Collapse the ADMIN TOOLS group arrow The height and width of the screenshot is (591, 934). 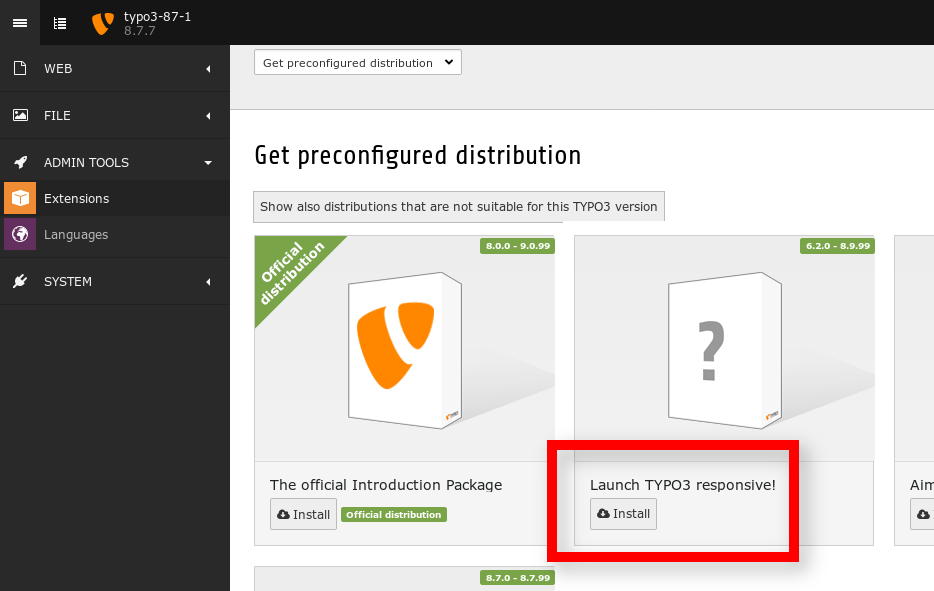pyautogui.click(x=208, y=163)
